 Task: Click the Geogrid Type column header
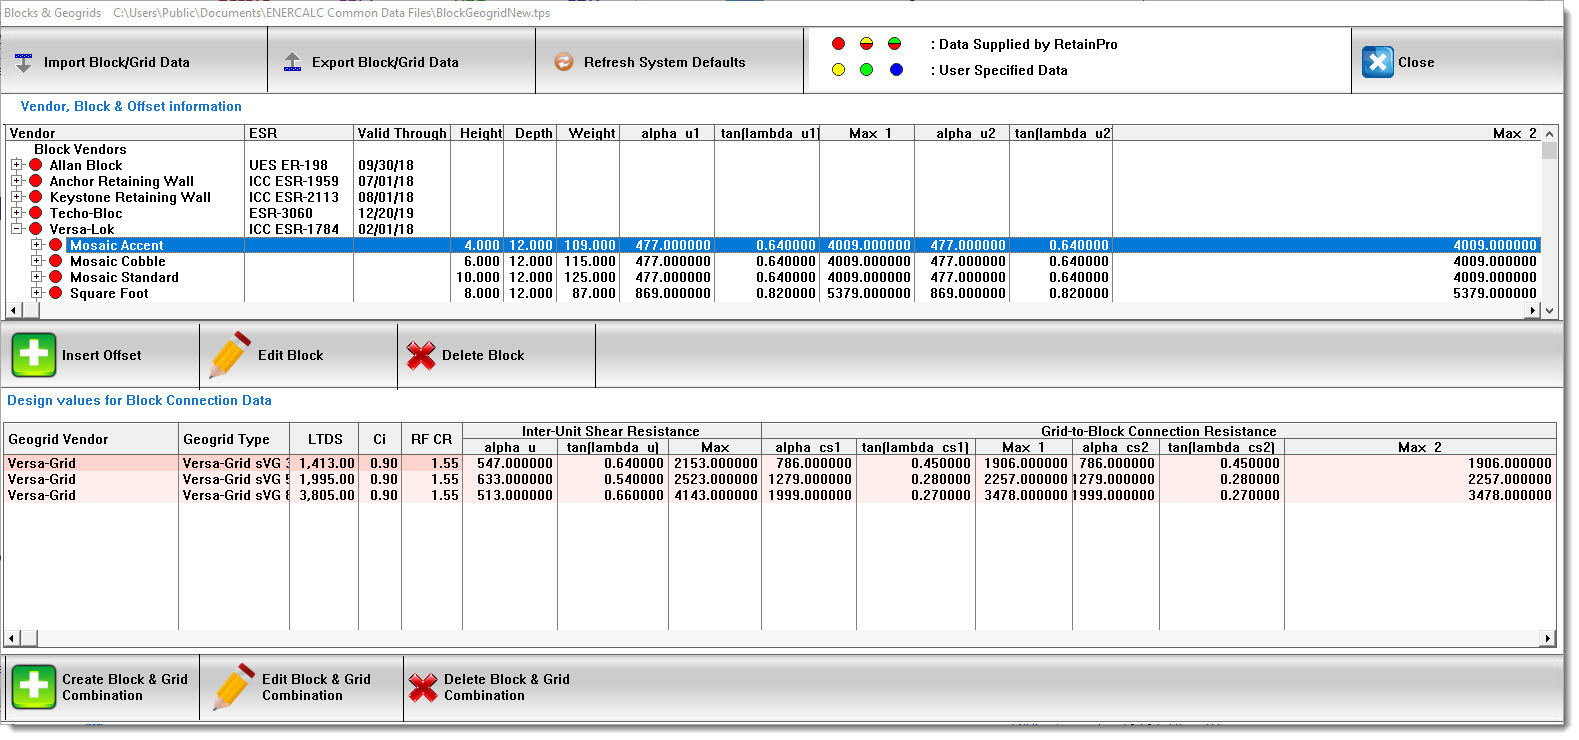click(x=234, y=439)
